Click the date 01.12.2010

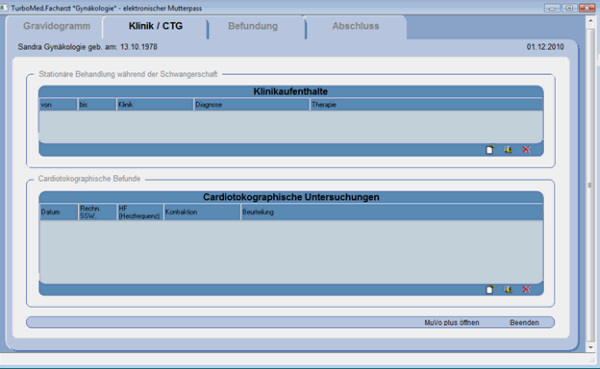click(545, 47)
